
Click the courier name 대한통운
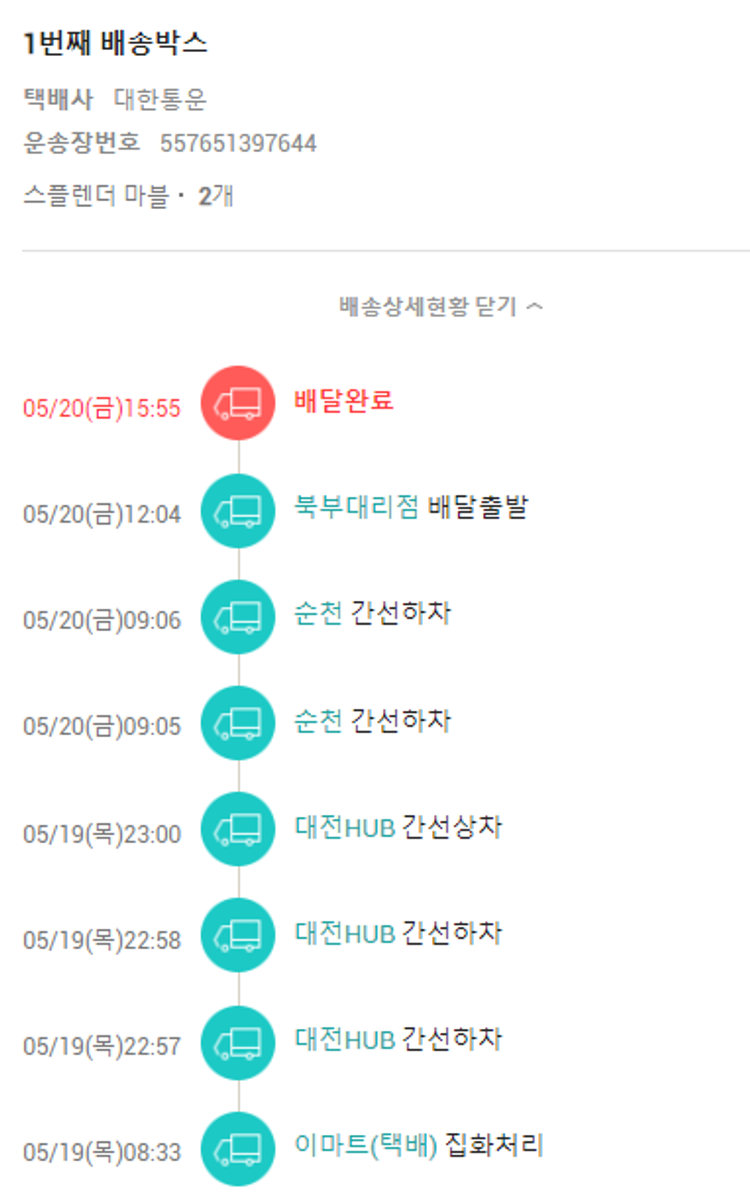point(160,100)
